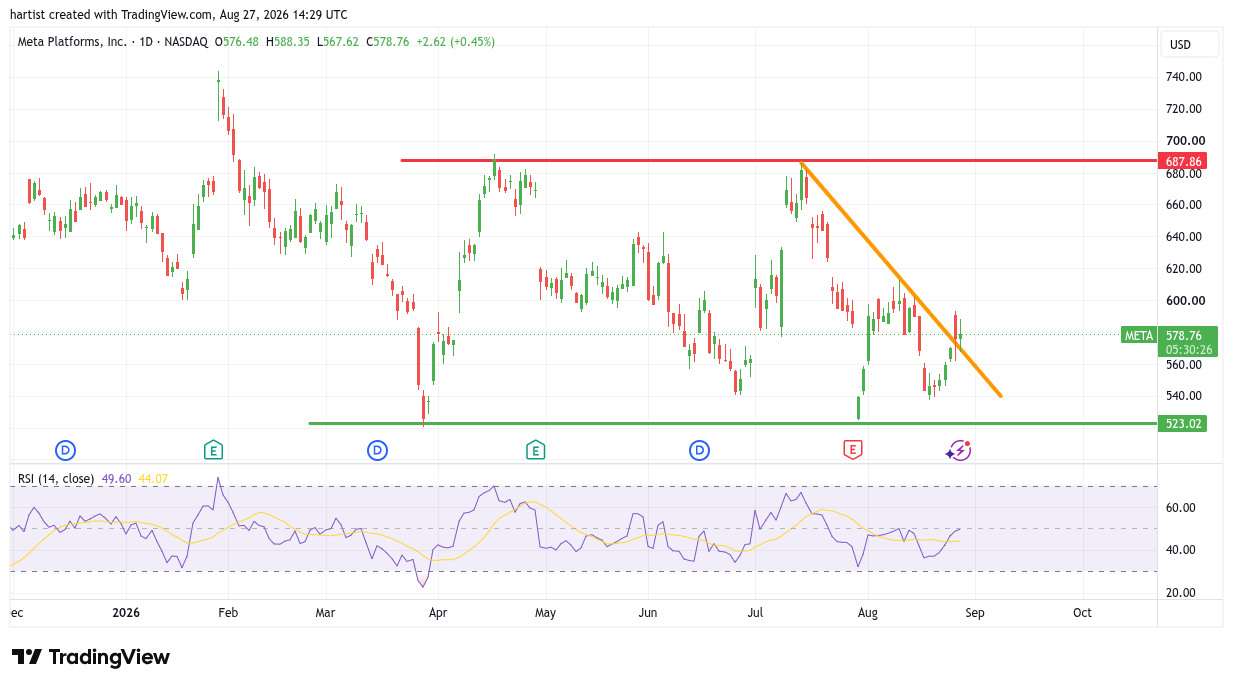
Task: Select the red horizontal resistance line
Action: 778,160
